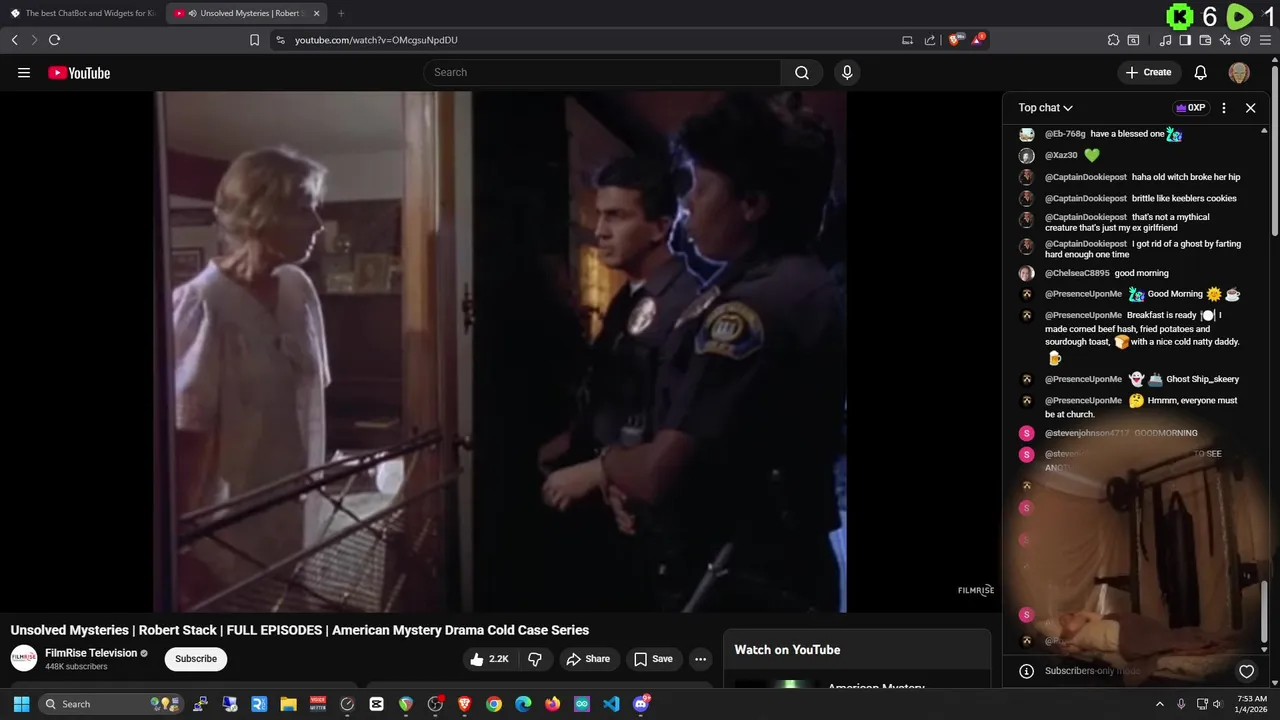Click the FilmRise channel avatar
This screenshot has height=720, width=1280.
24,659
